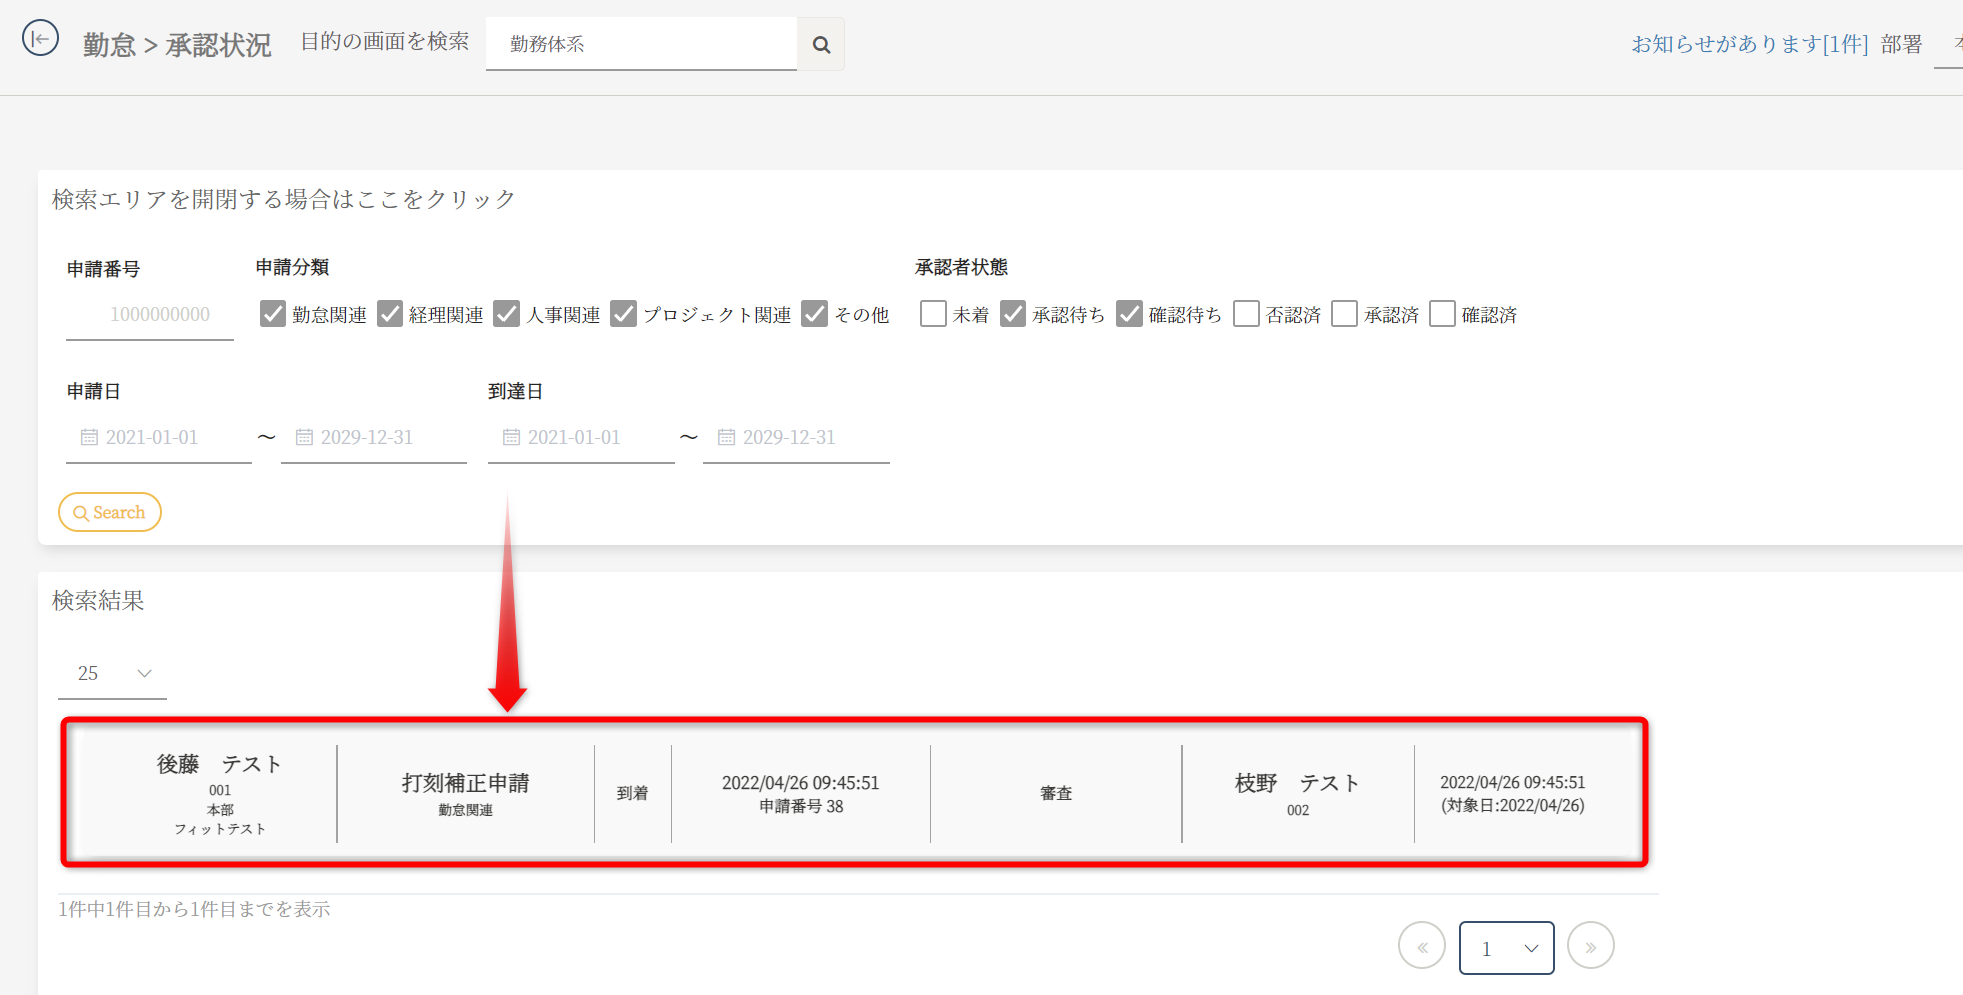
Task: Open the page number dropdown
Action: (1506, 948)
